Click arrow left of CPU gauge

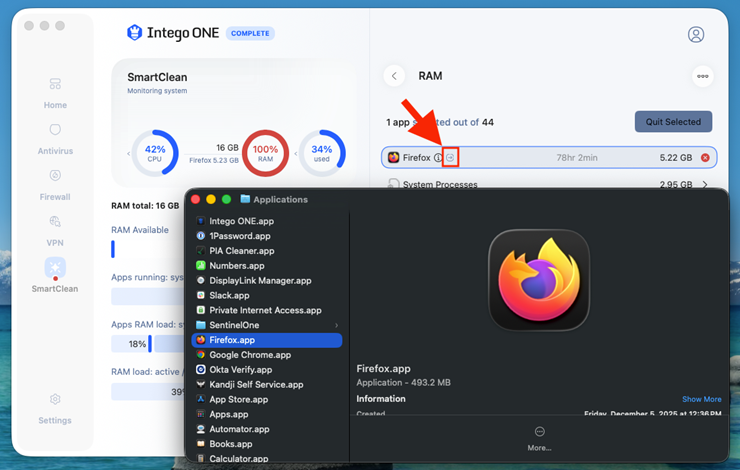point(128,153)
